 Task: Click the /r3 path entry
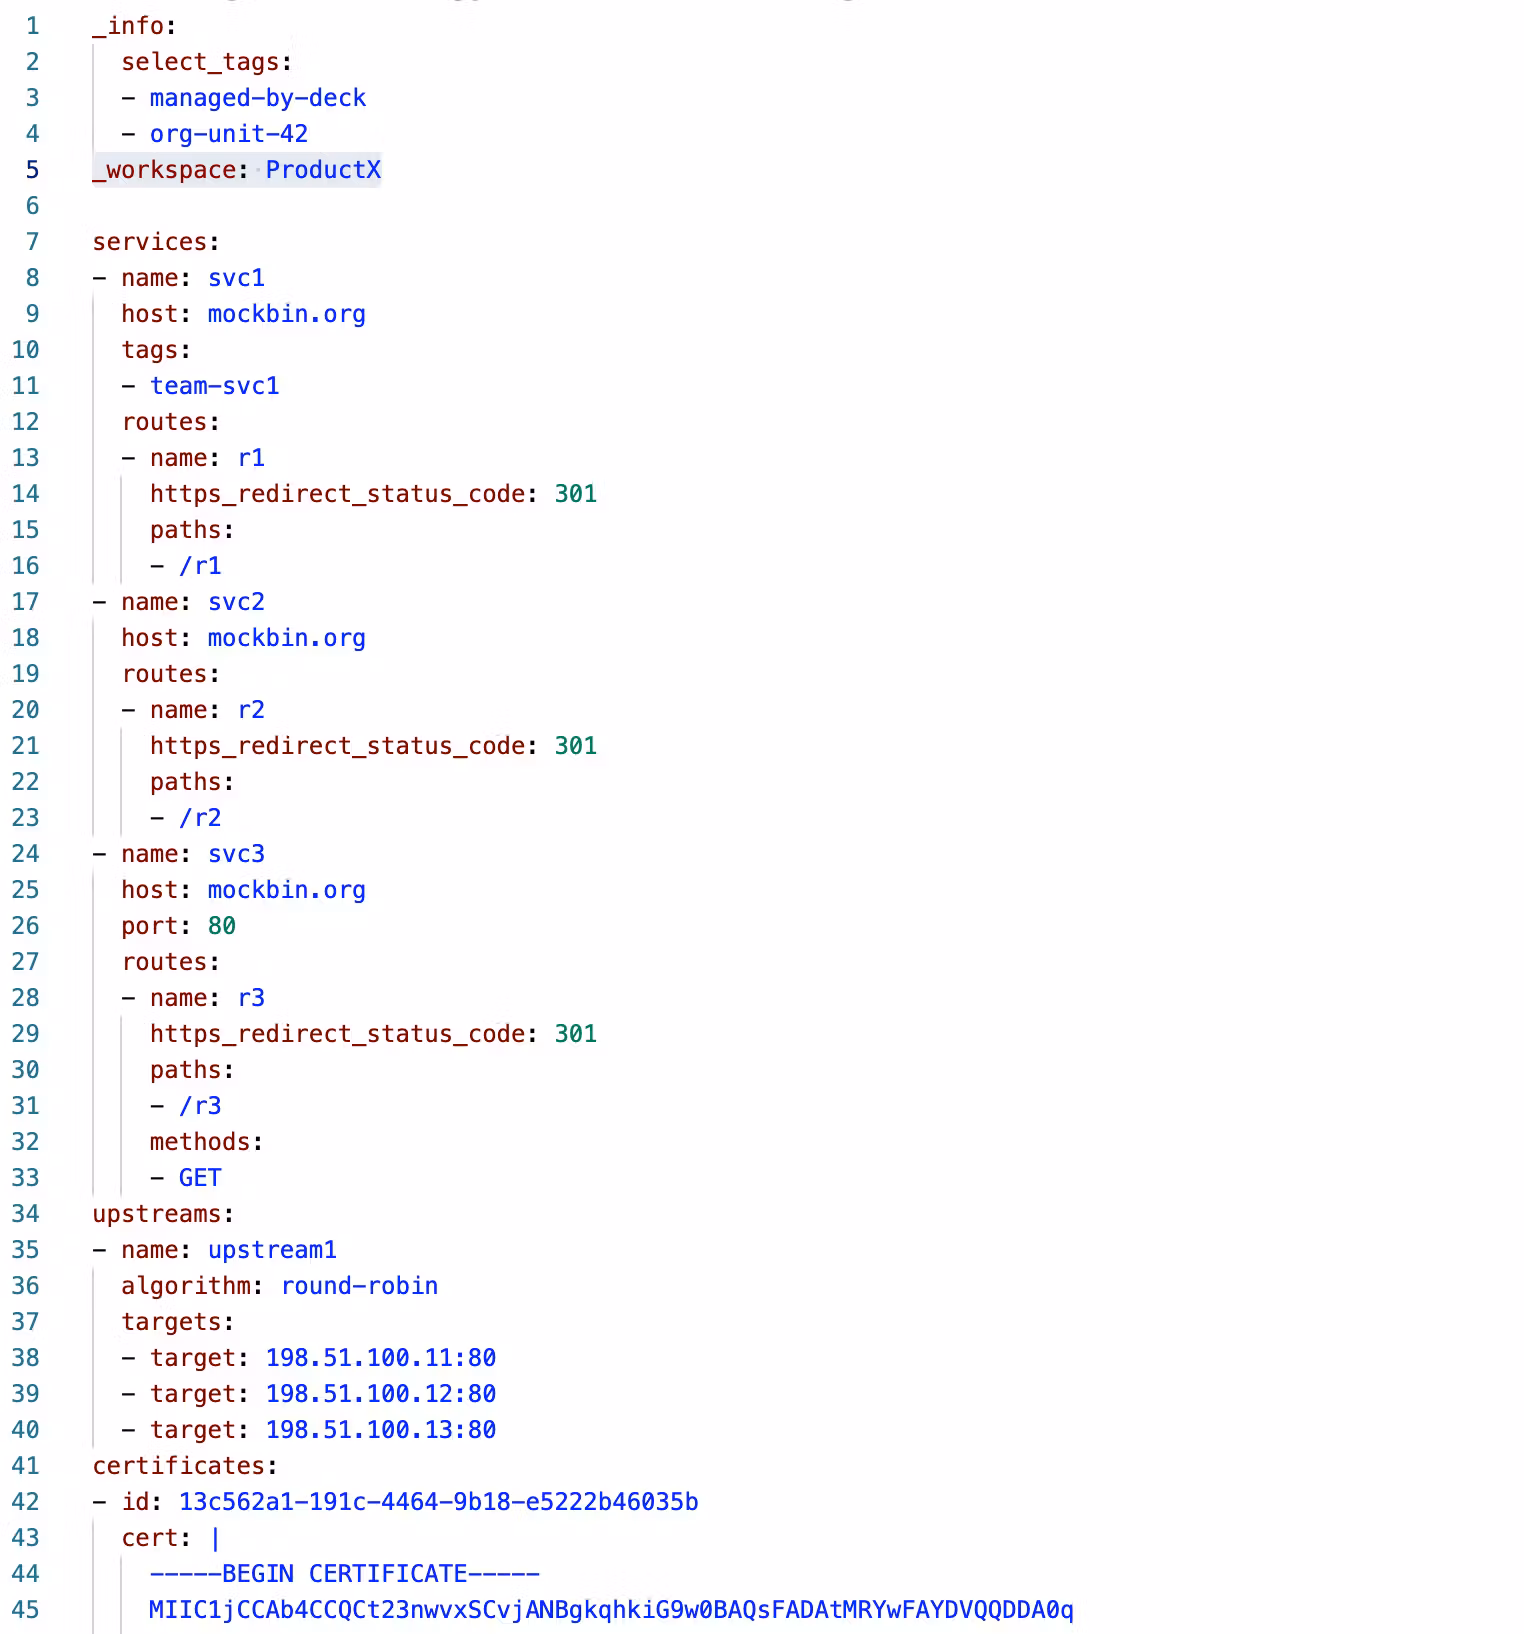tap(200, 1106)
